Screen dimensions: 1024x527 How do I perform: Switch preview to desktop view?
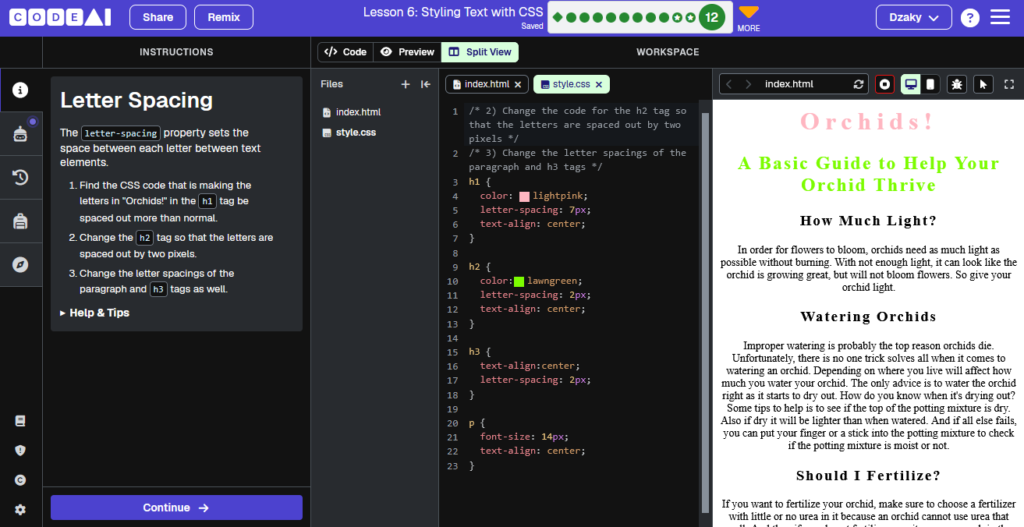[910, 84]
